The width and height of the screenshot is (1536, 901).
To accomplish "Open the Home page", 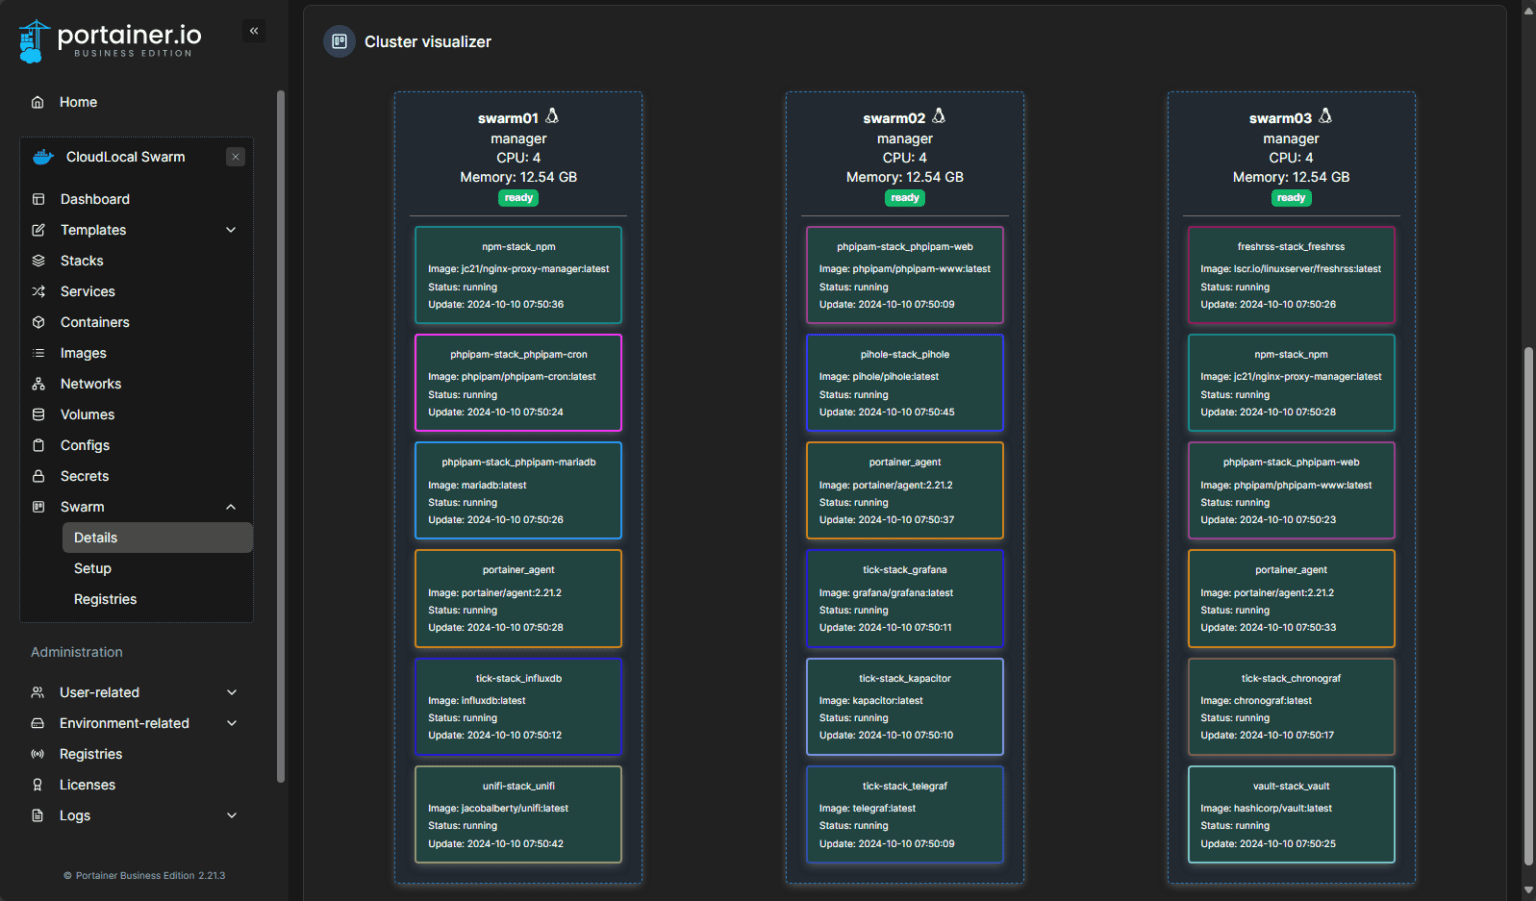I will [x=80, y=102].
